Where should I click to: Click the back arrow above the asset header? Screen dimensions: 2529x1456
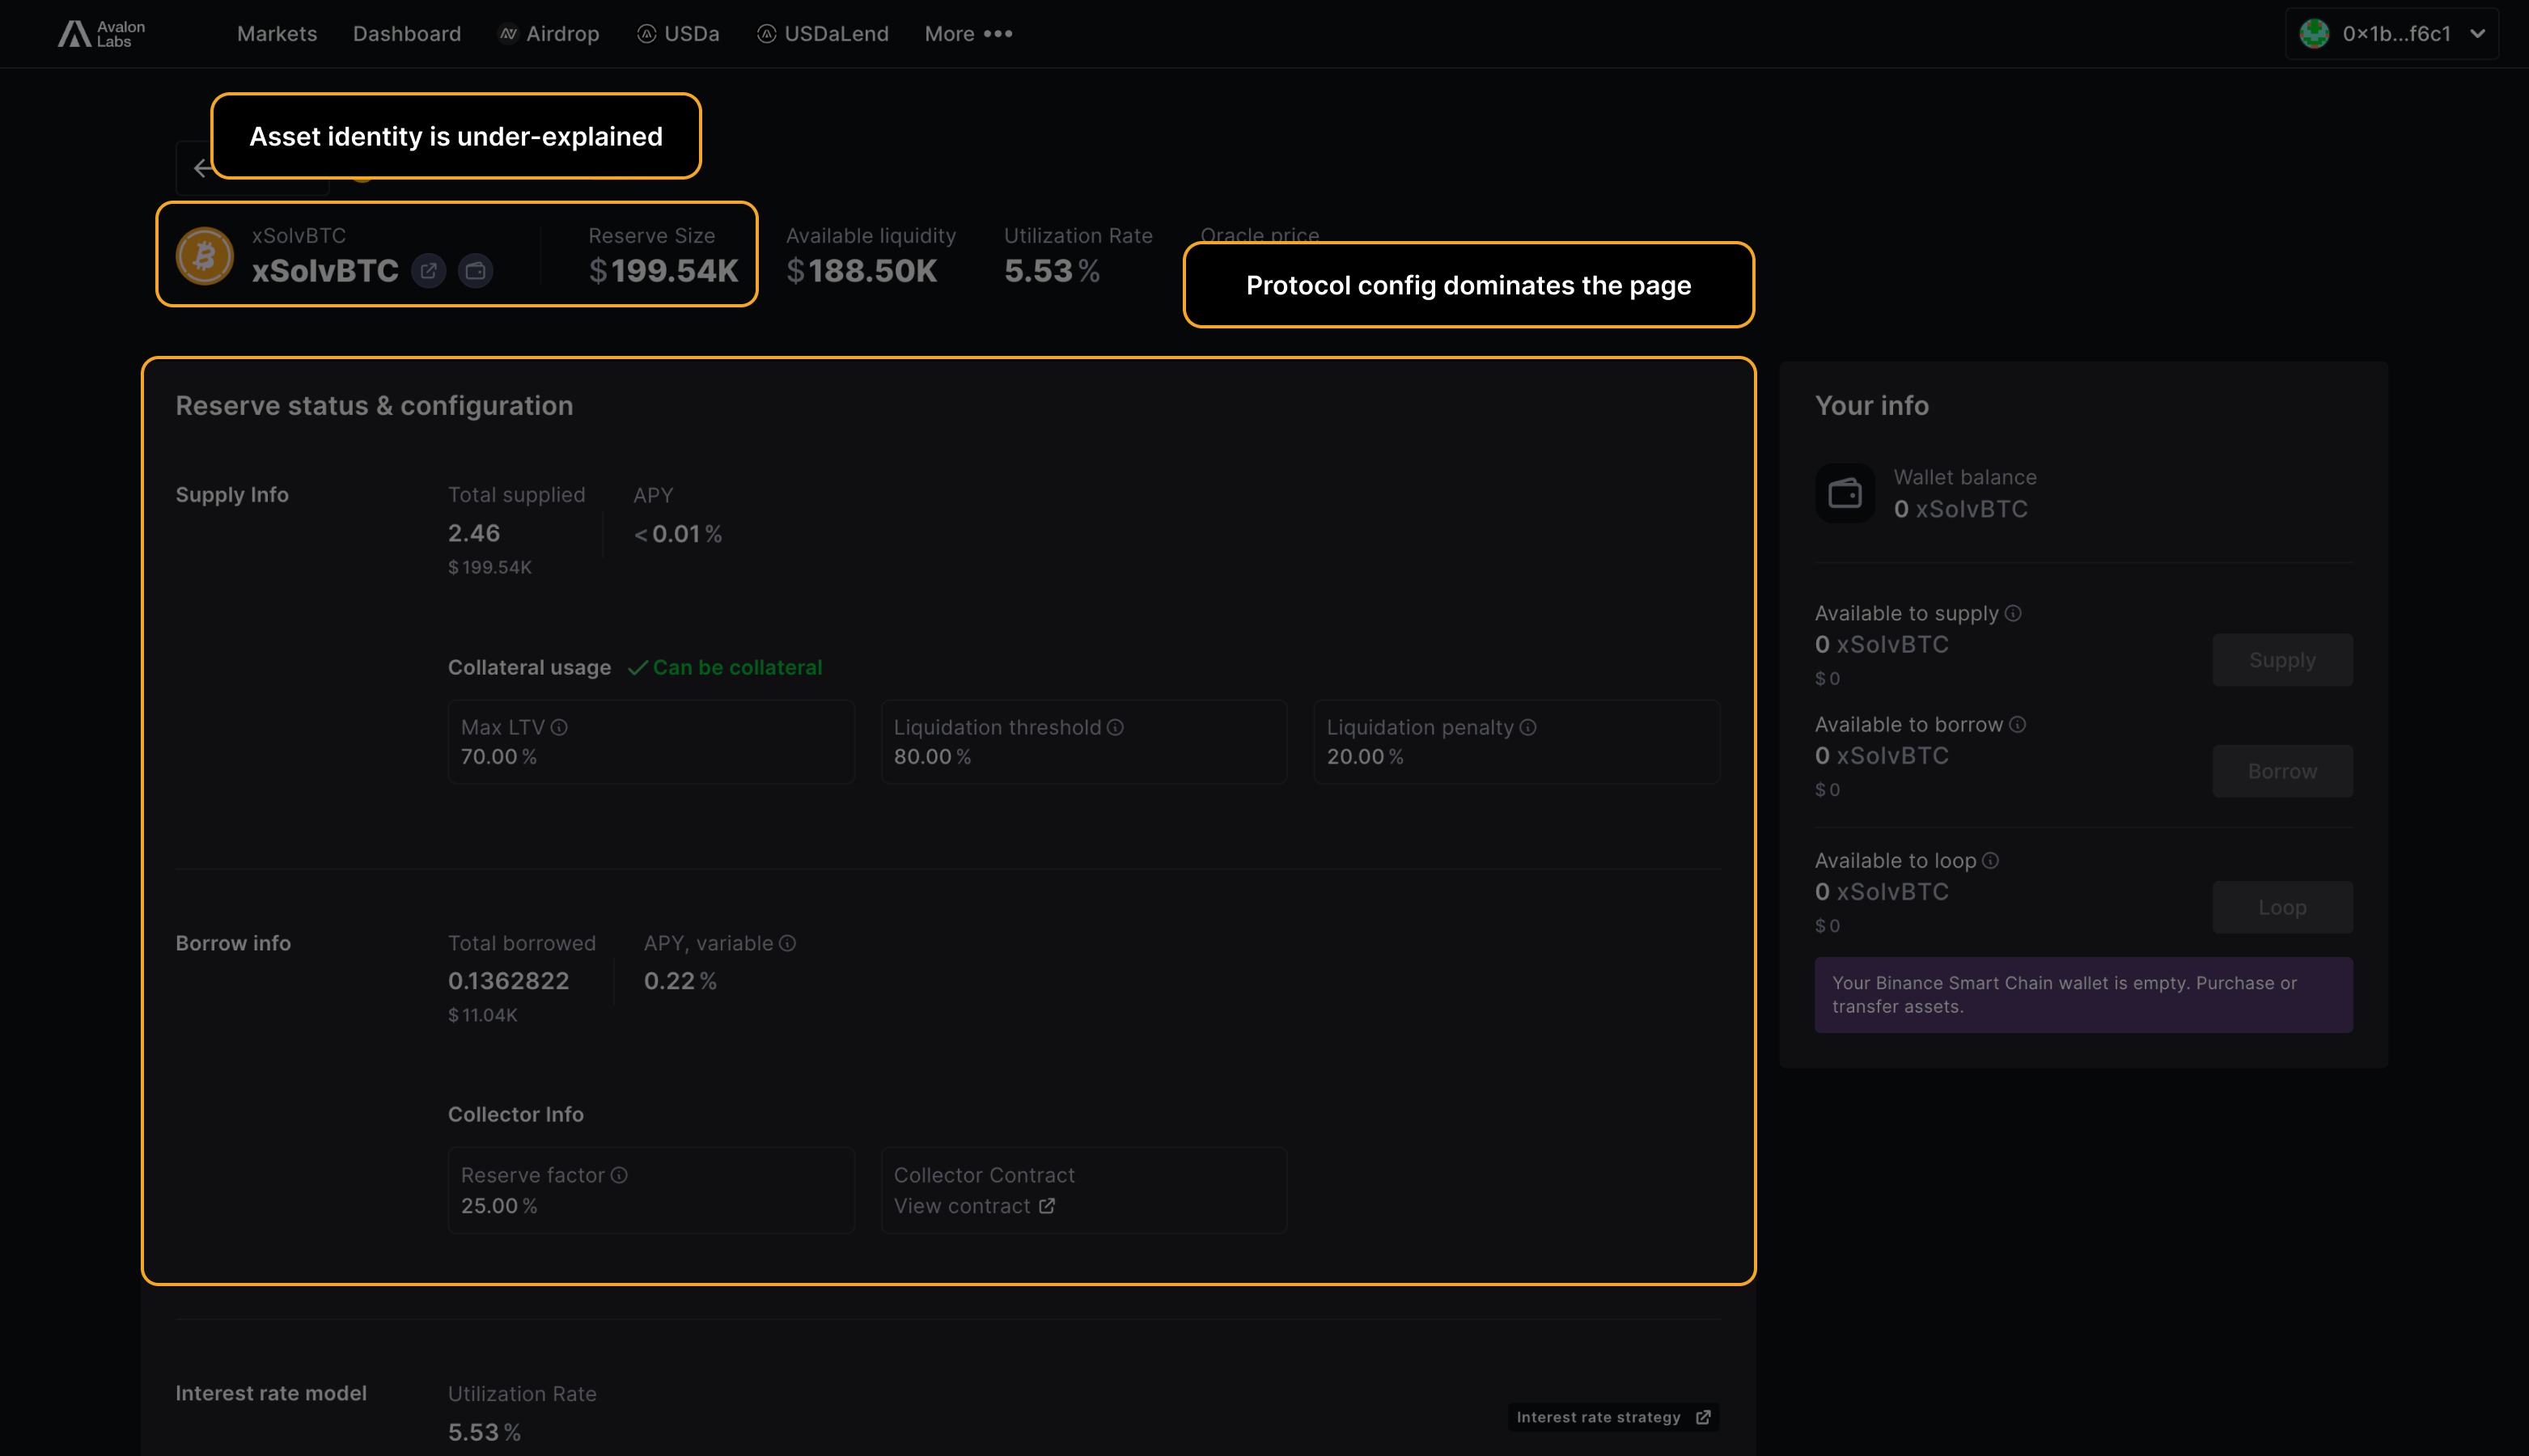[x=202, y=168]
